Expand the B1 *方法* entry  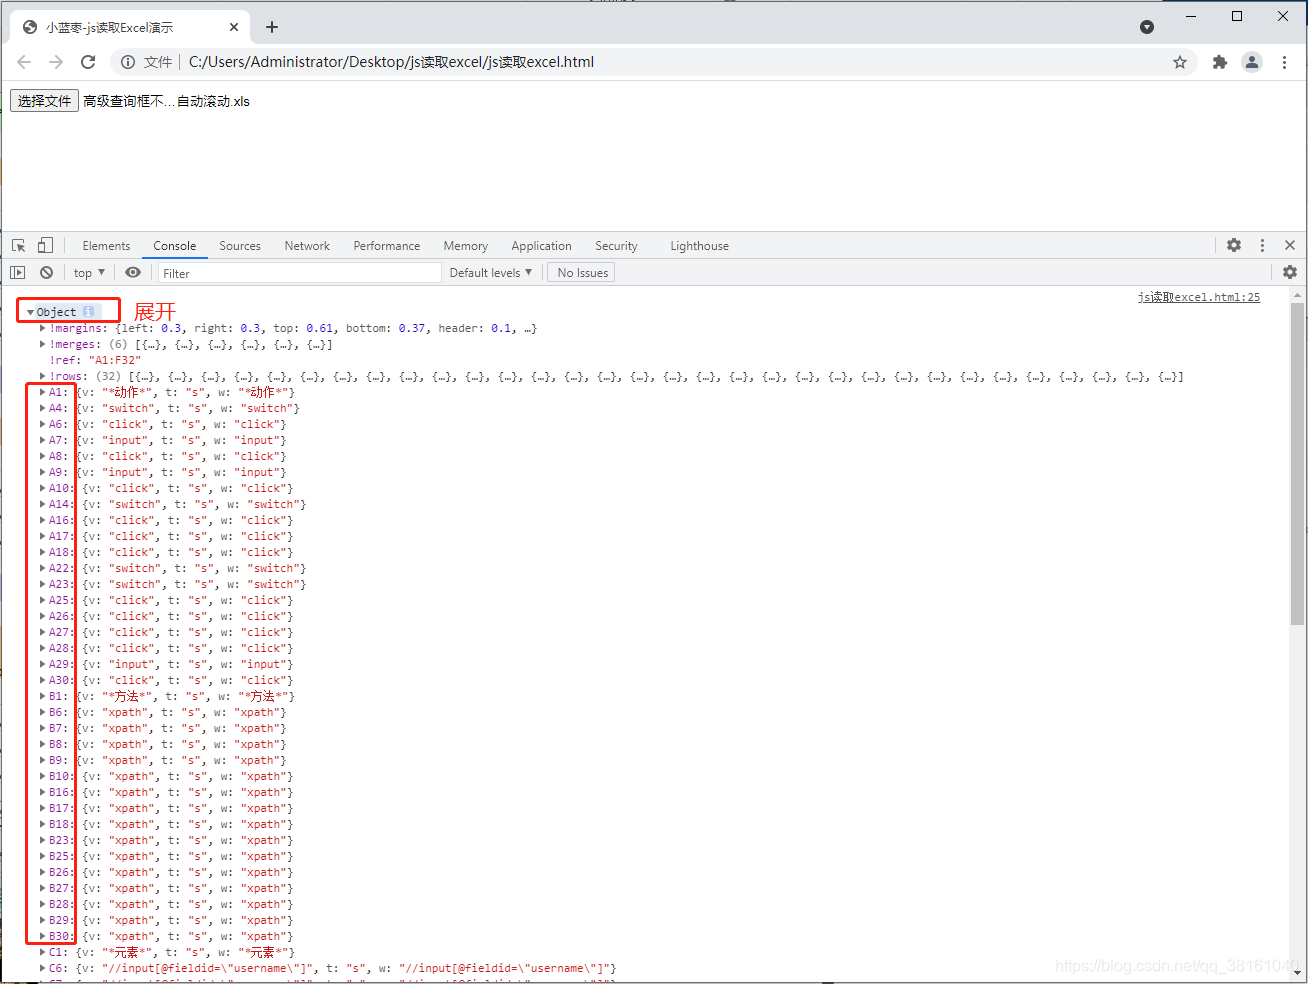click(43, 696)
